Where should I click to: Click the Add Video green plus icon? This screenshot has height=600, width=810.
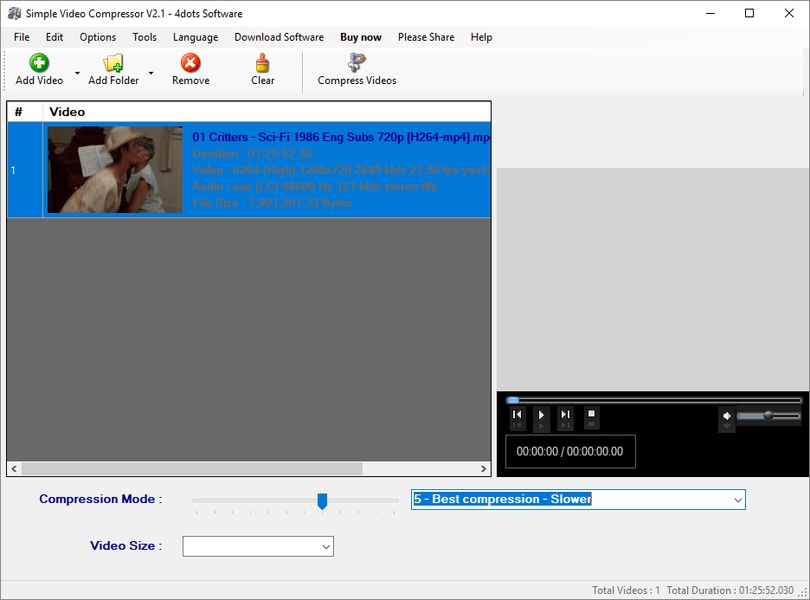39,63
